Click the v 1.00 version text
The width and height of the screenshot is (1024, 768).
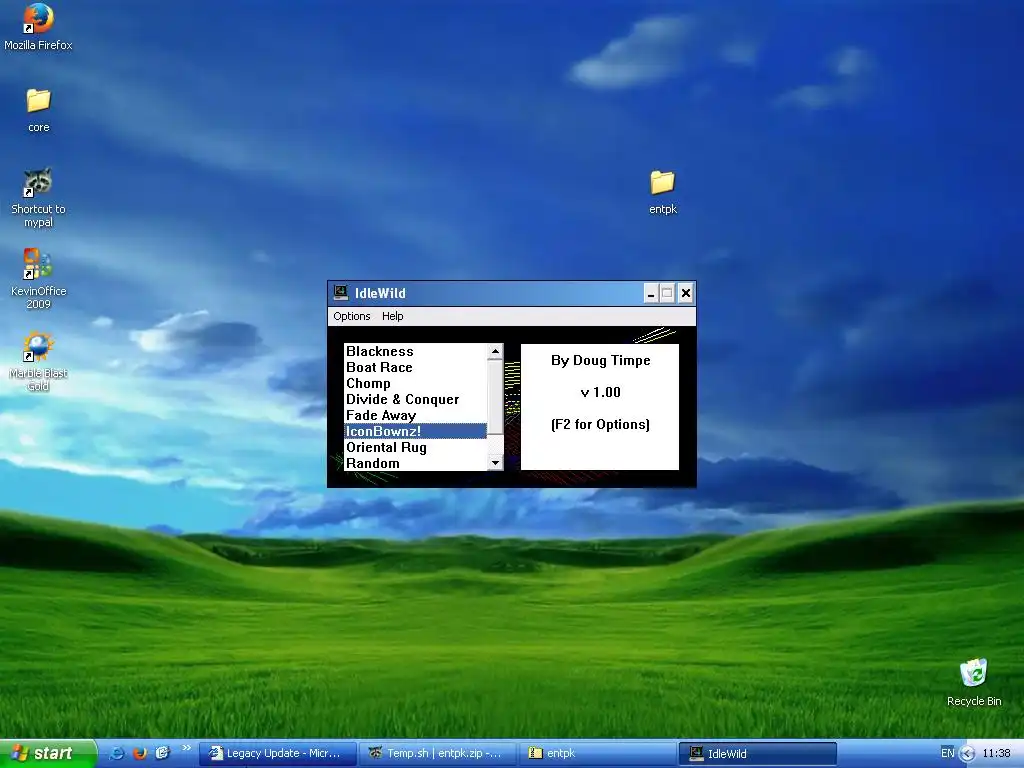click(x=600, y=392)
